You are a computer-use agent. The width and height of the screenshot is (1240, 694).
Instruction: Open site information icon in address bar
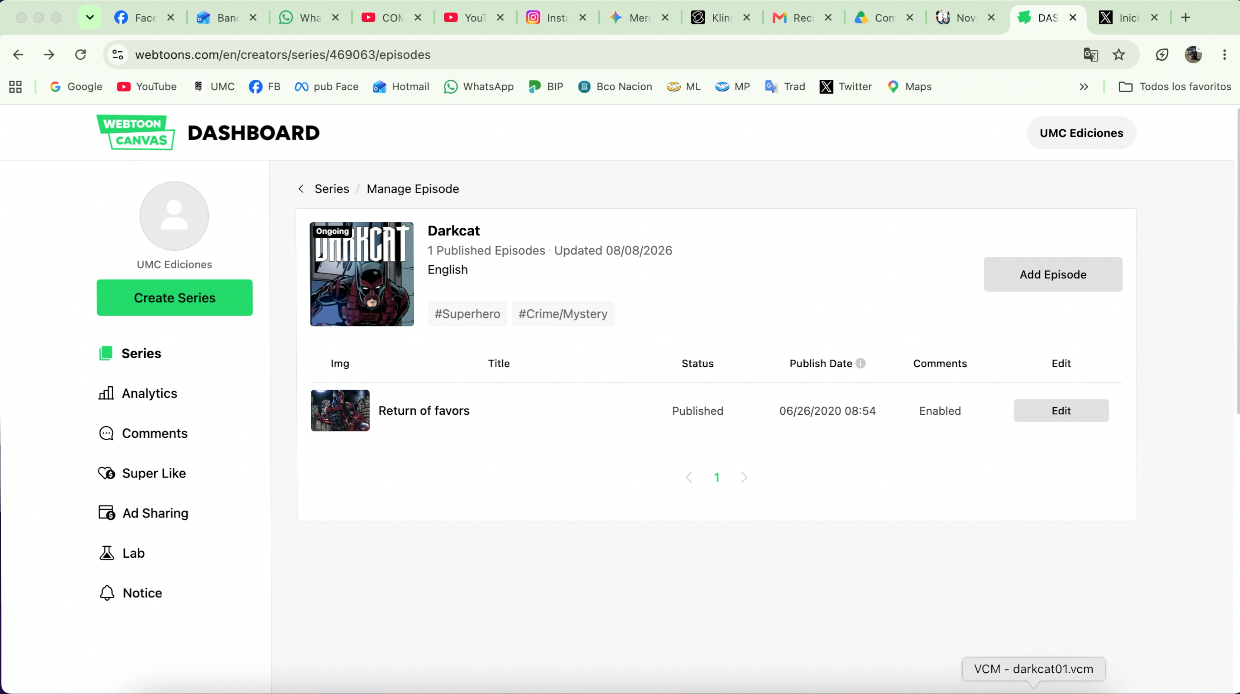pyautogui.click(x=118, y=55)
